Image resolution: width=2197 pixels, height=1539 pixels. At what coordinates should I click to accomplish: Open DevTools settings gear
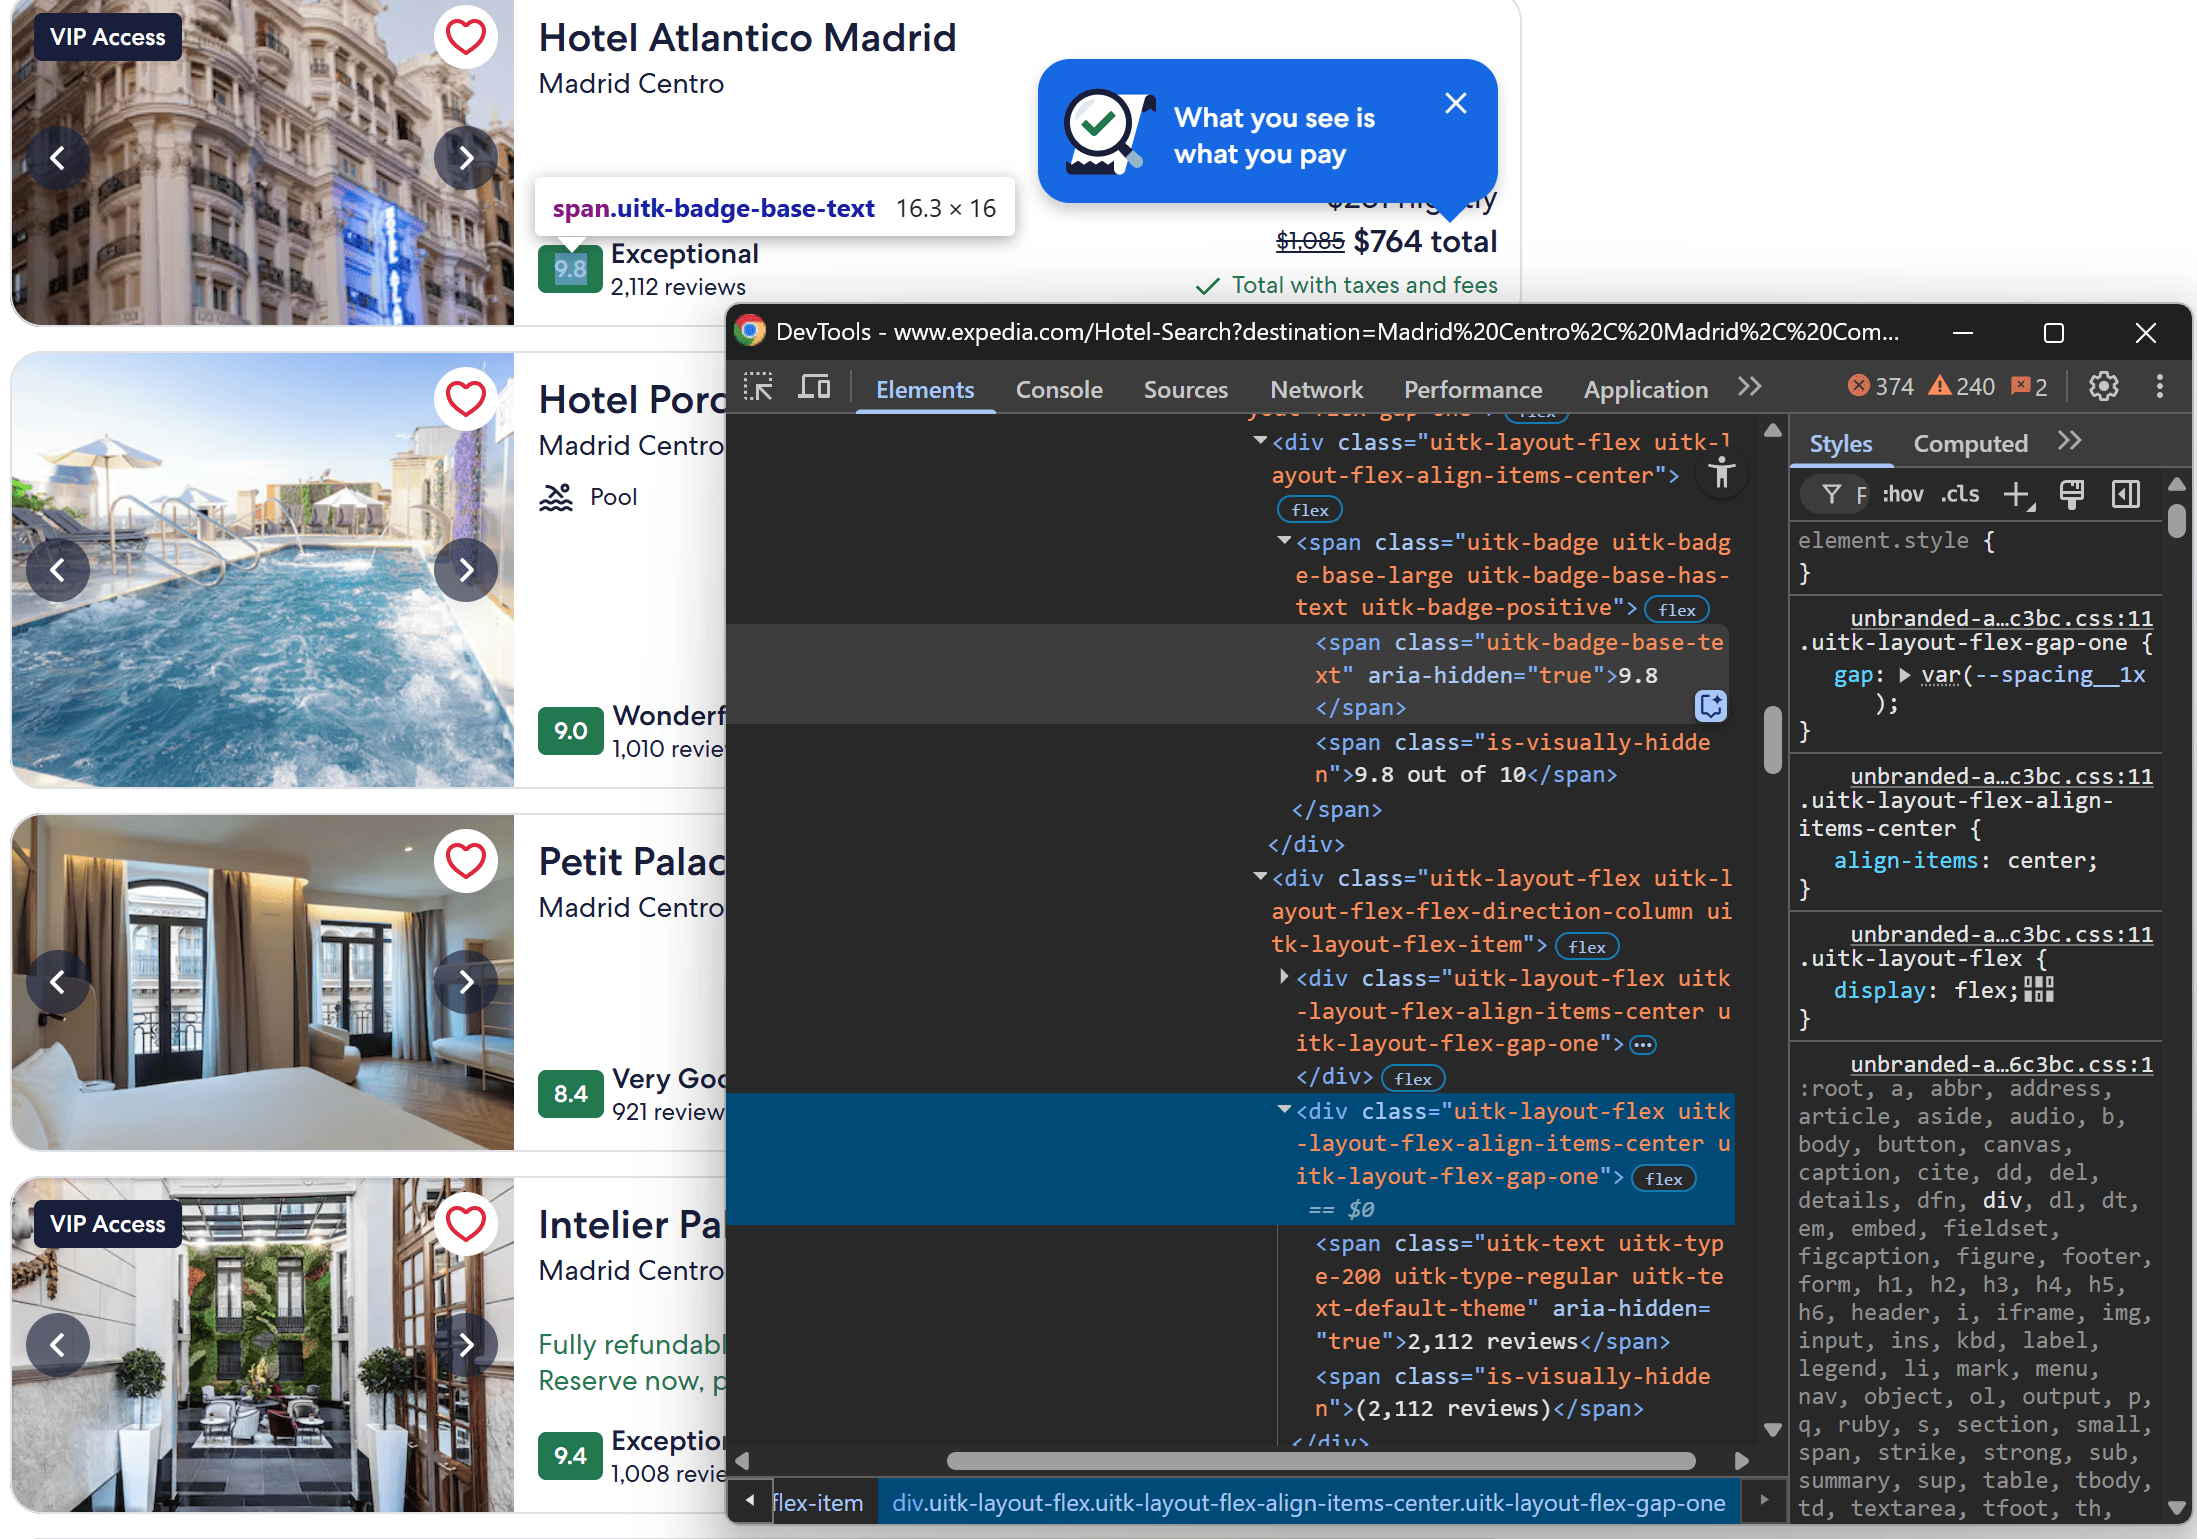[2103, 387]
